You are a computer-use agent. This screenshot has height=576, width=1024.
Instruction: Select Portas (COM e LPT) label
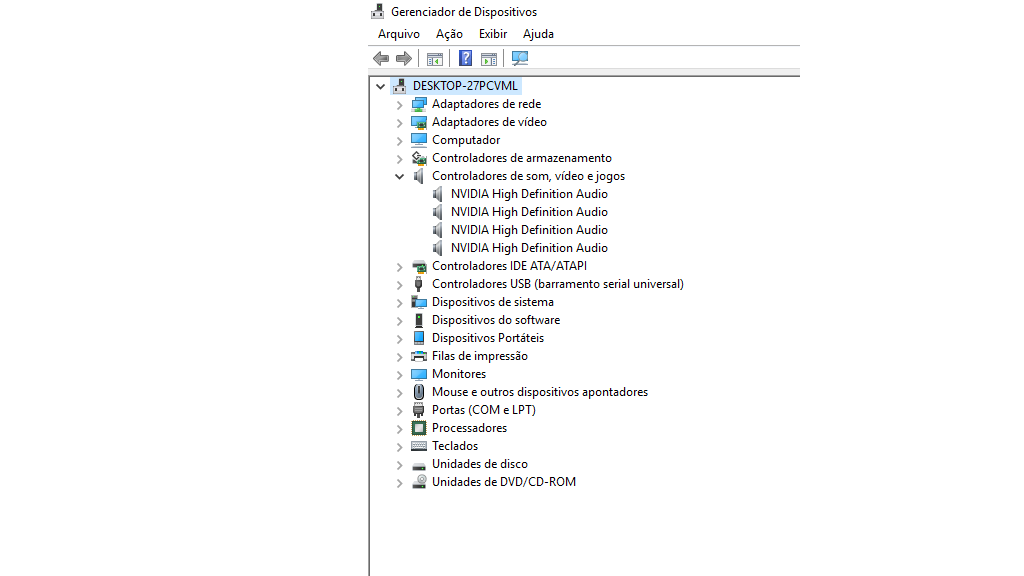483,410
